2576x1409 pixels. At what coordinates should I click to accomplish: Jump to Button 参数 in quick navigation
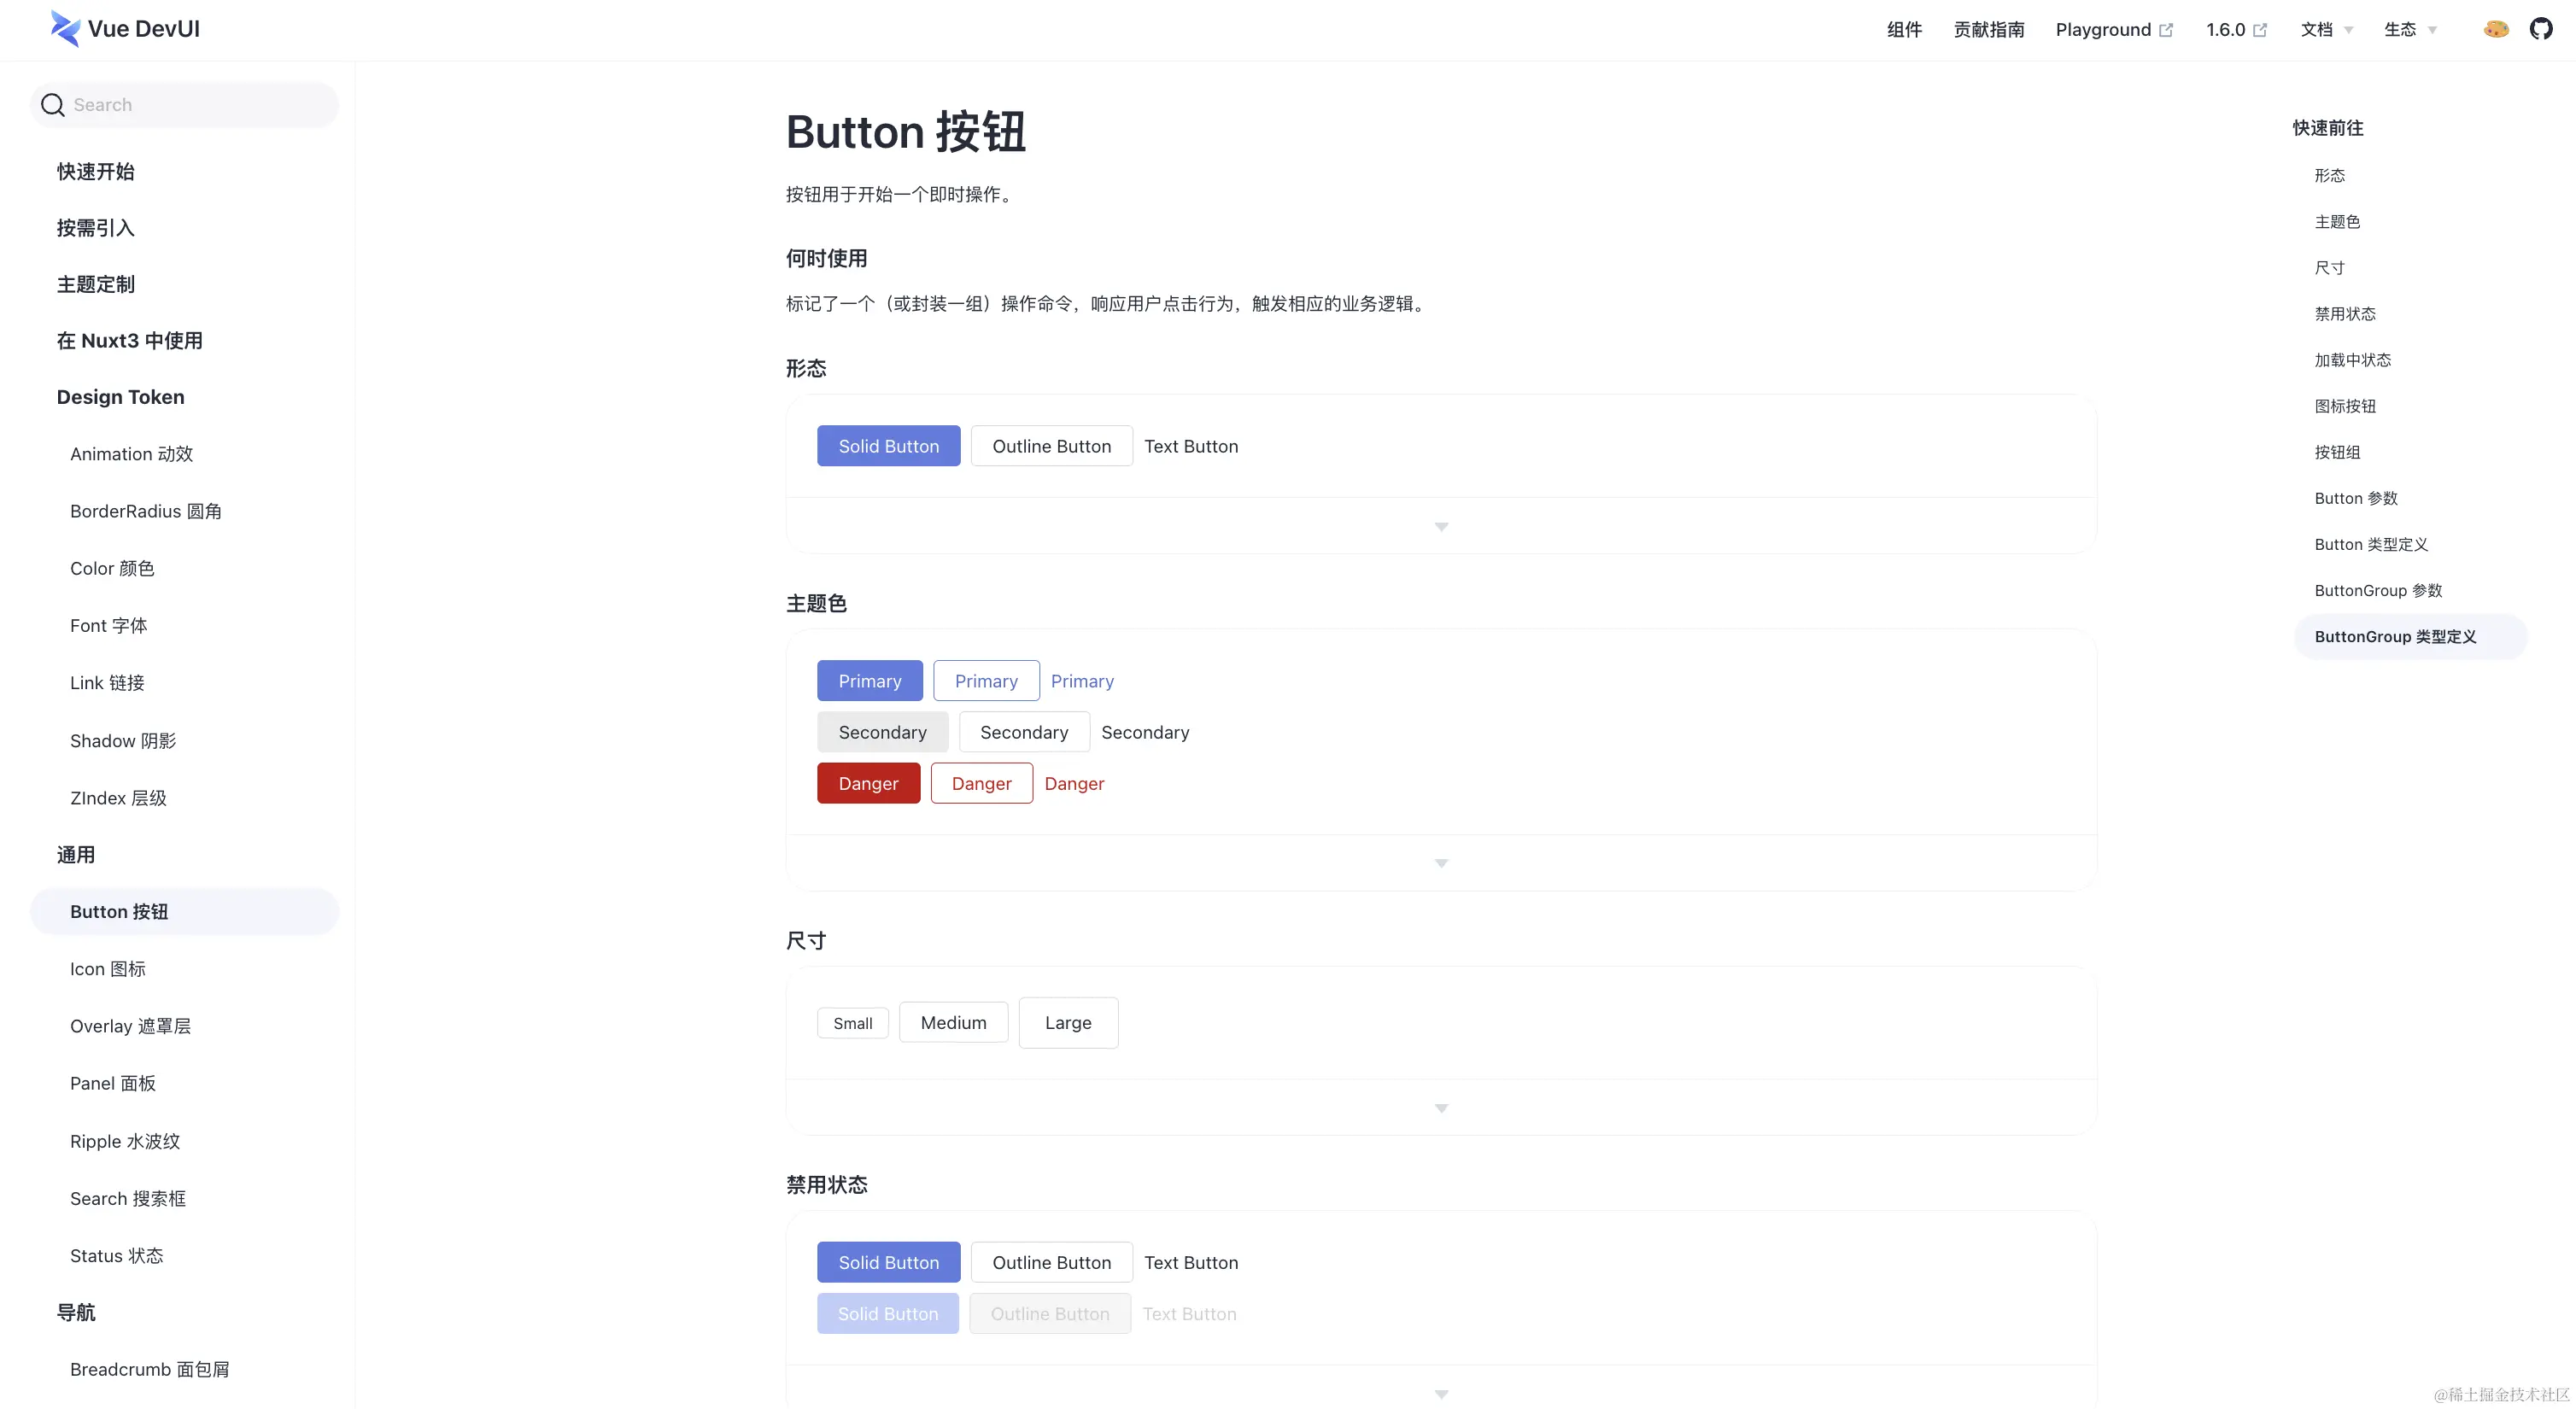click(2356, 498)
